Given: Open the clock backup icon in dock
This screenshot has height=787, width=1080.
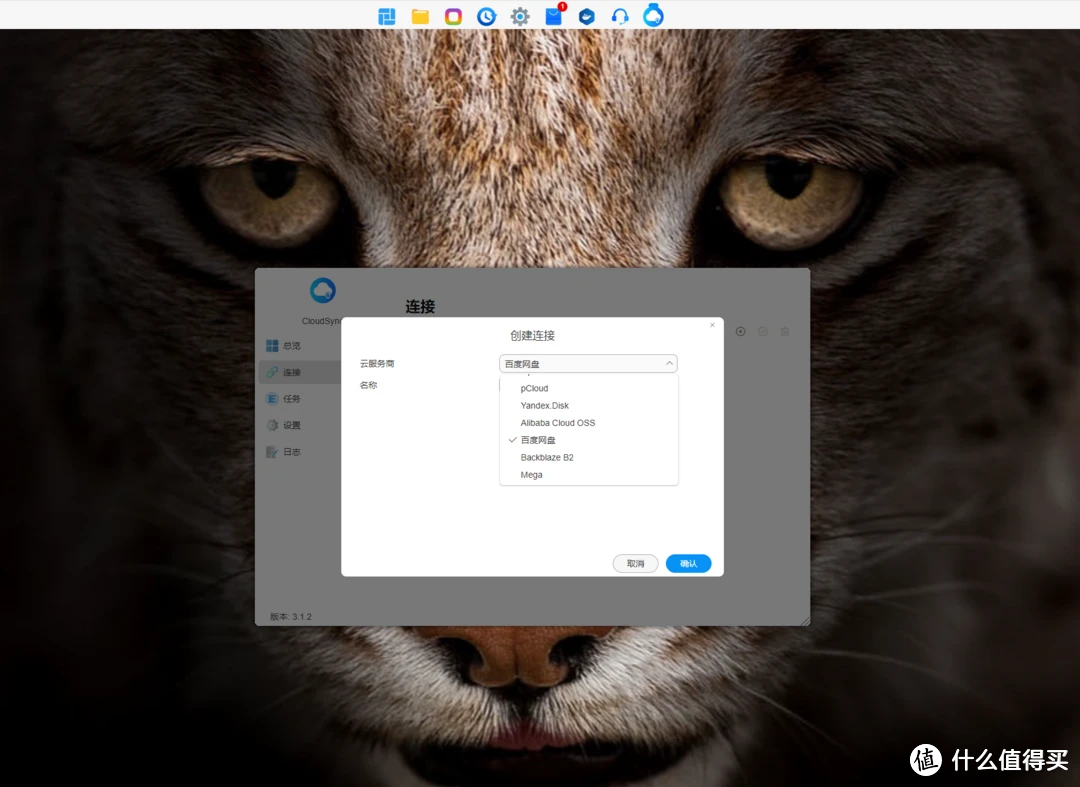Looking at the screenshot, I should click(486, 16).
